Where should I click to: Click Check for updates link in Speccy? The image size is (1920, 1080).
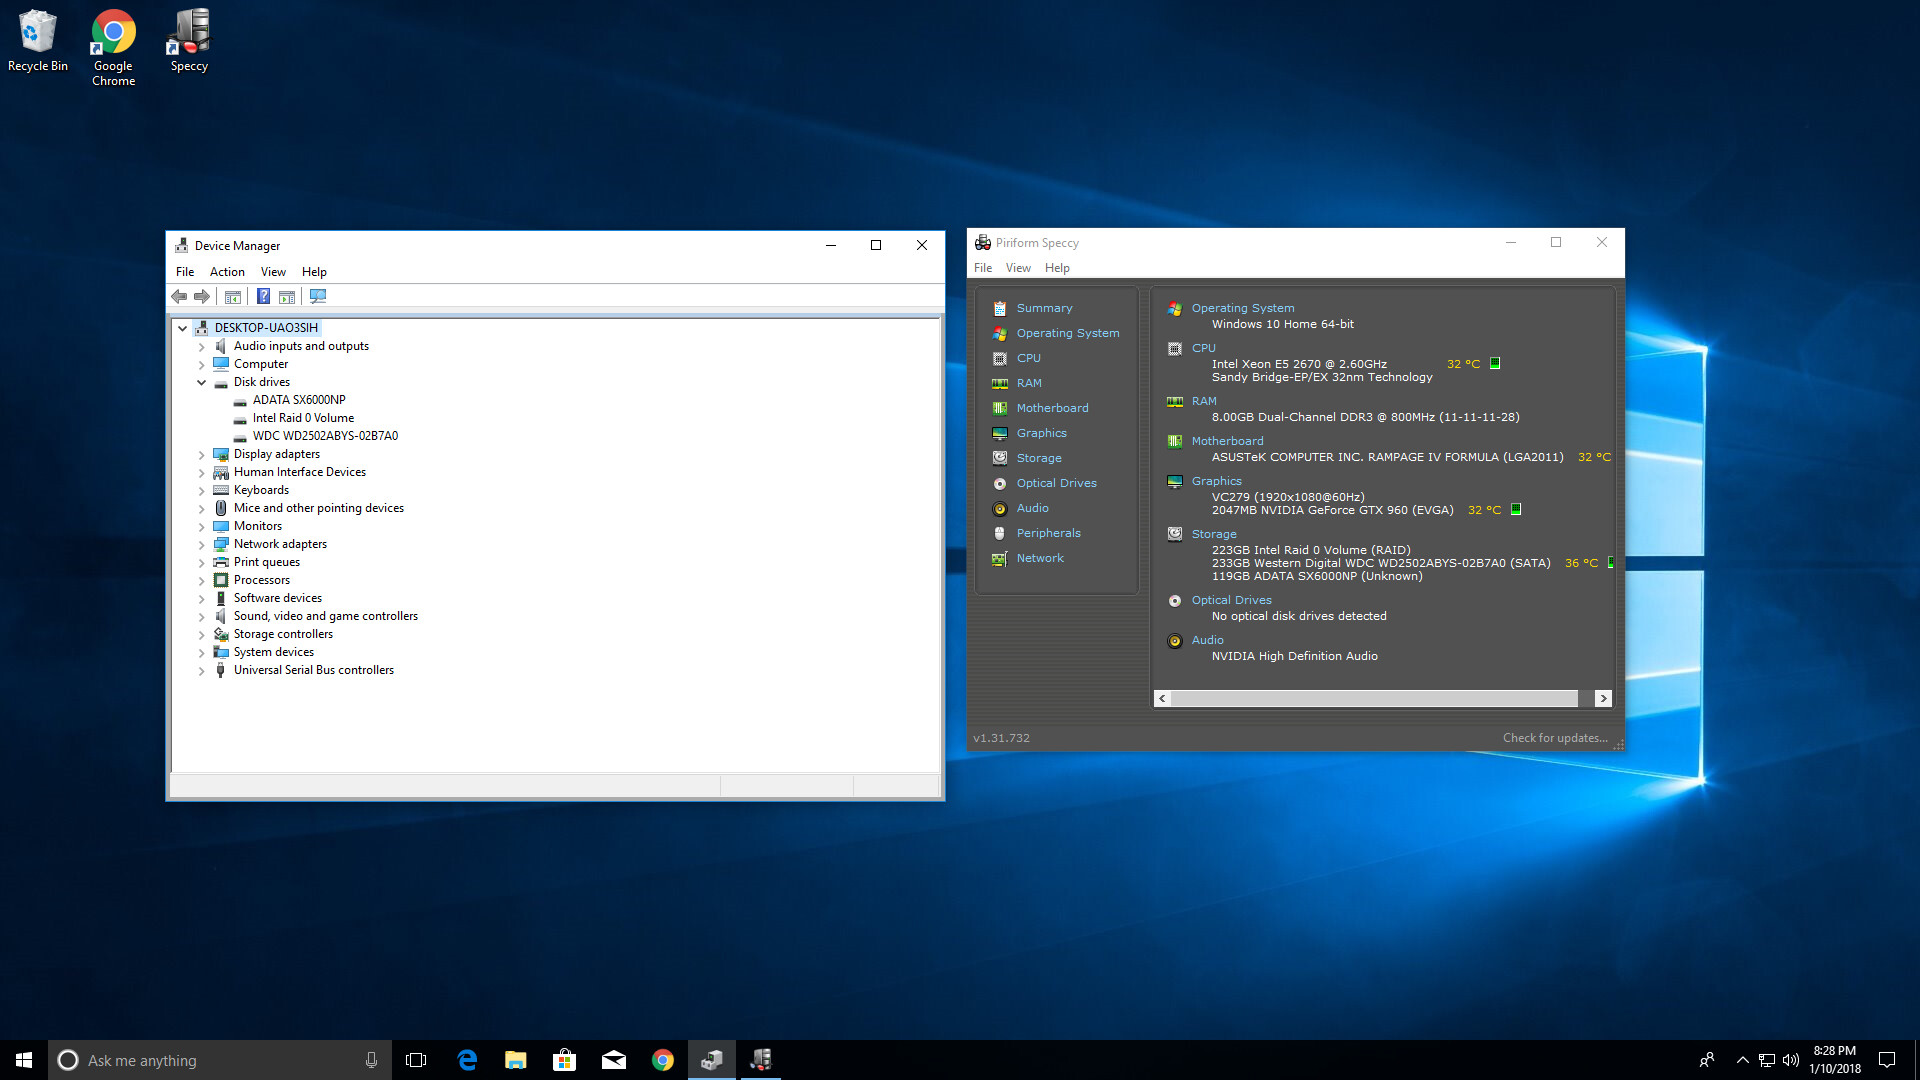[x=1555, y=738]
